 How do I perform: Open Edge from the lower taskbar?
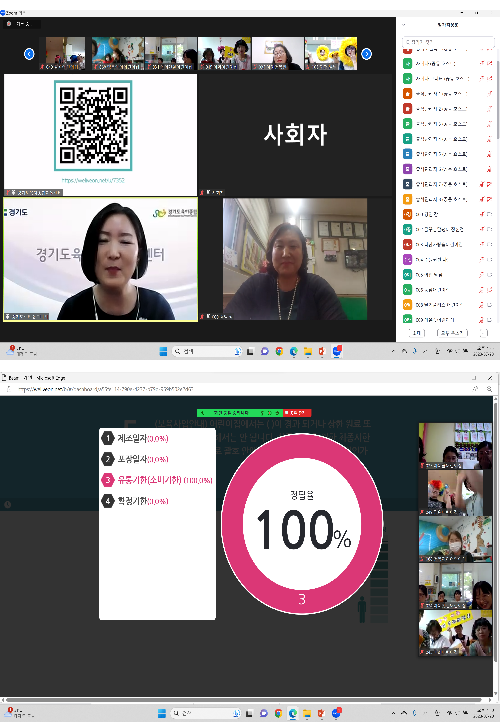[292, 713]
